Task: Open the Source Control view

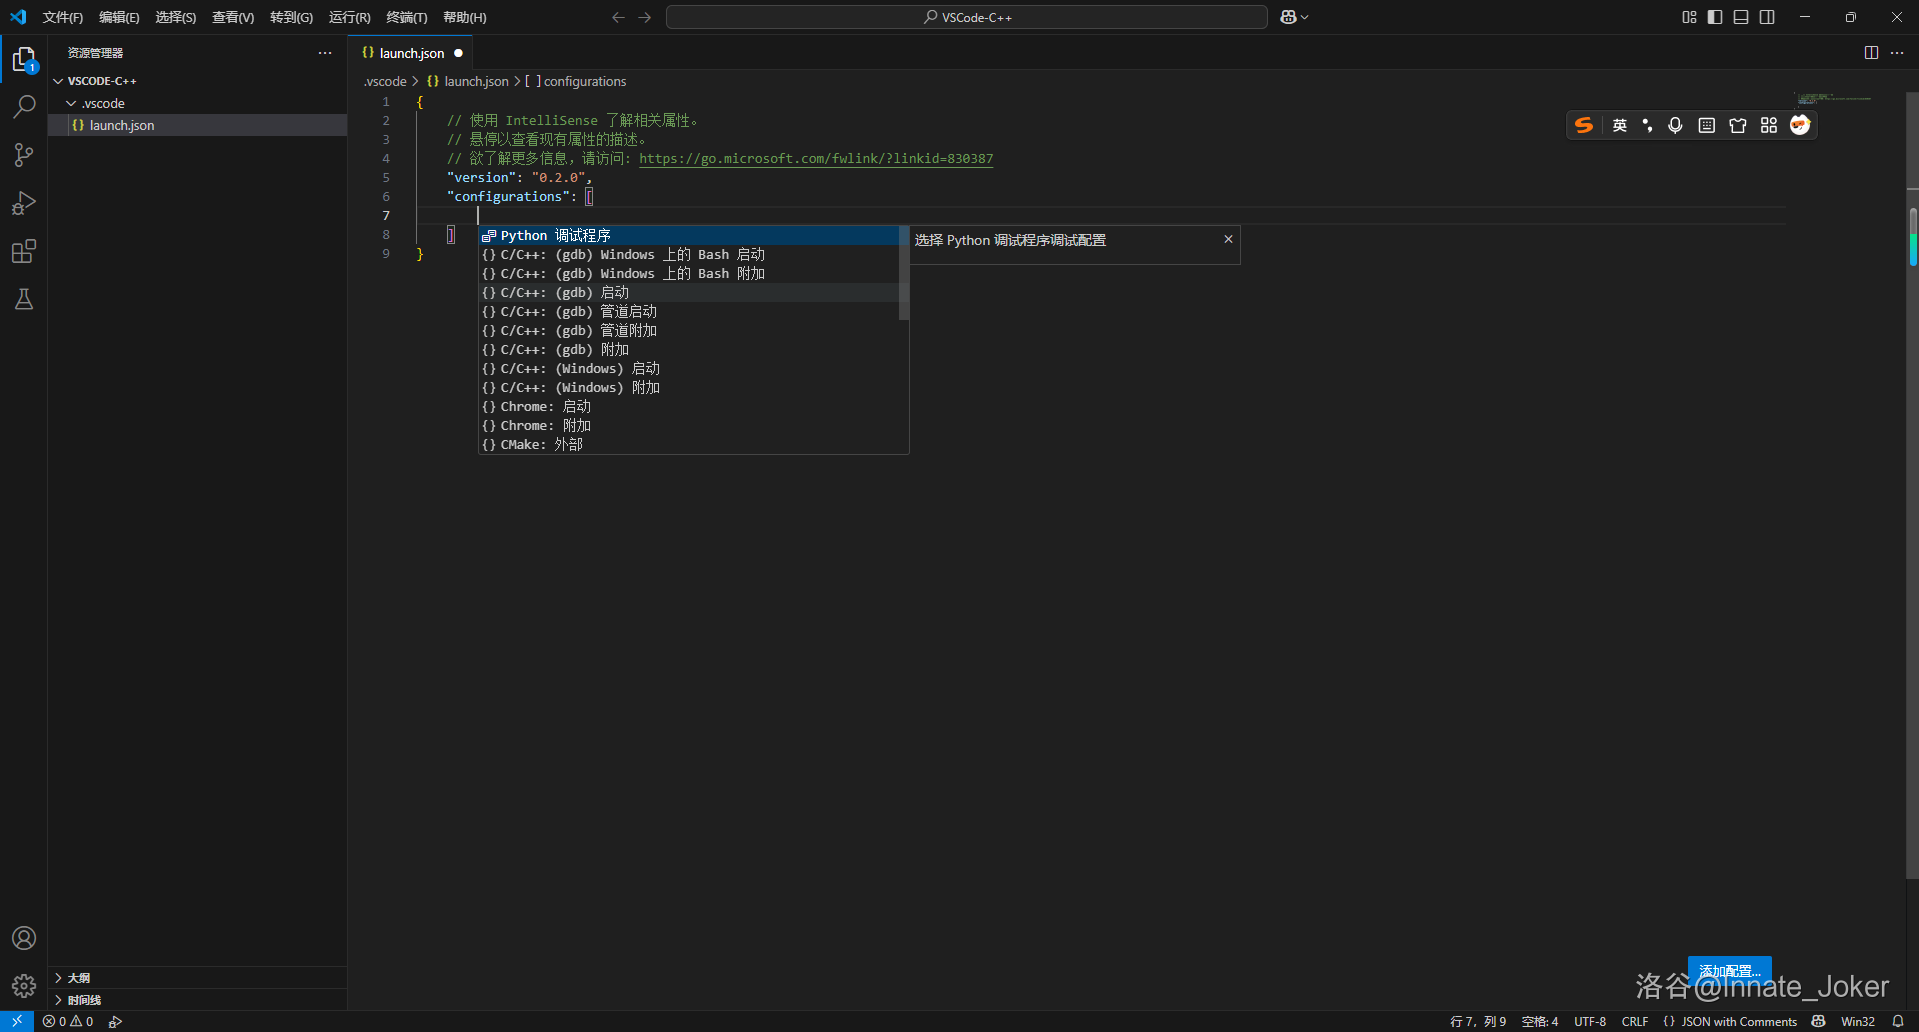Action: [x=23, y=155]
